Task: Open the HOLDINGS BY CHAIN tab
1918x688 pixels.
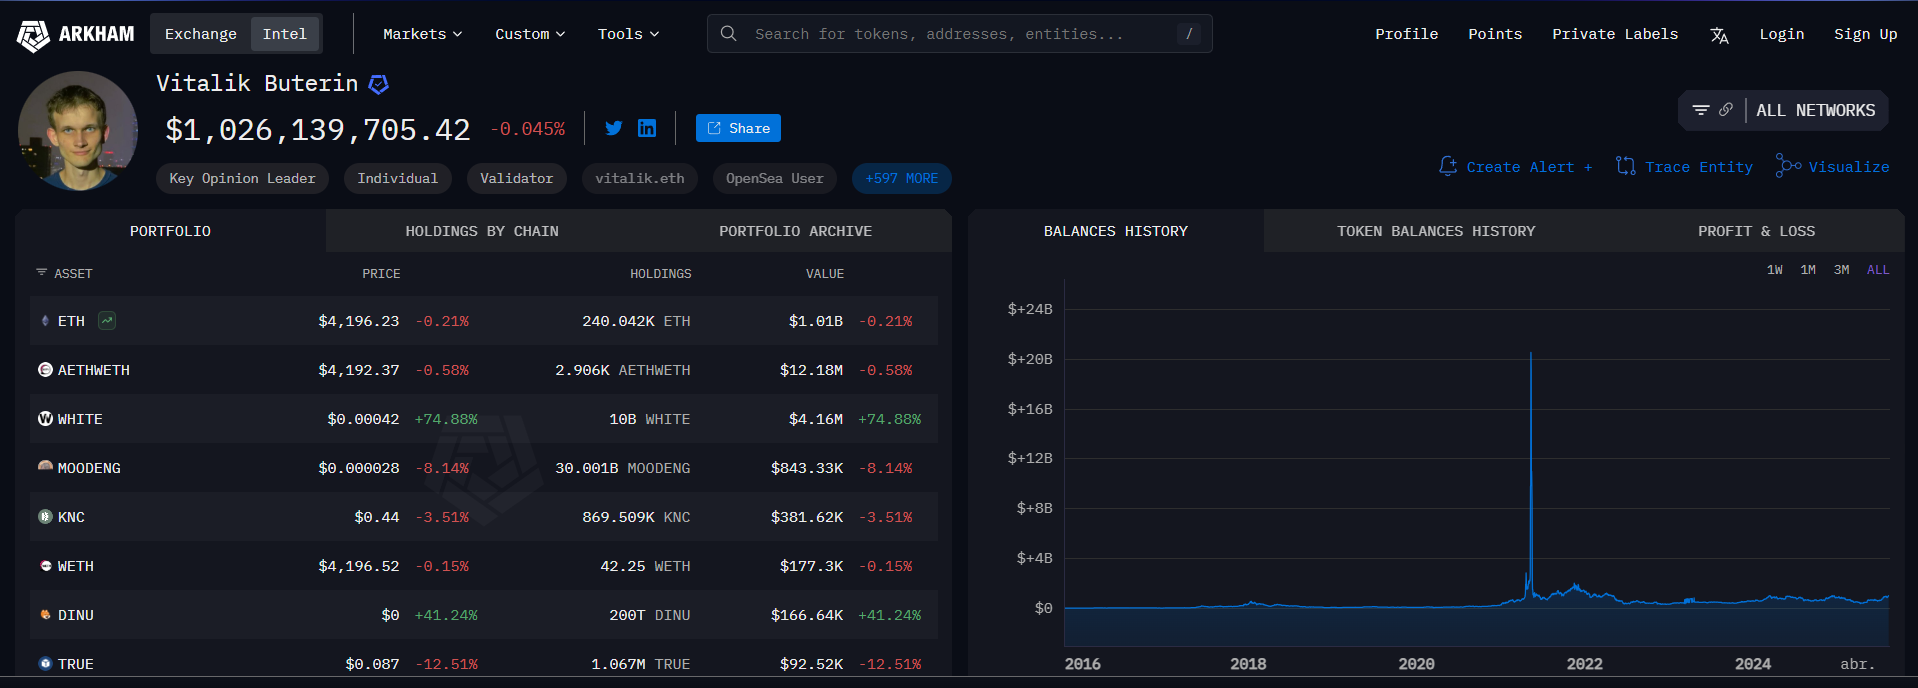Action: (482, 231)
